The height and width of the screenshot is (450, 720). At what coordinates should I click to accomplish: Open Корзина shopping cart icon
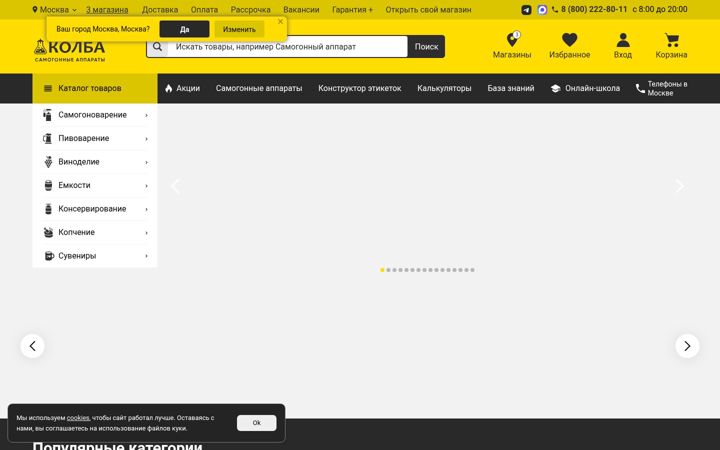(672, 40)
